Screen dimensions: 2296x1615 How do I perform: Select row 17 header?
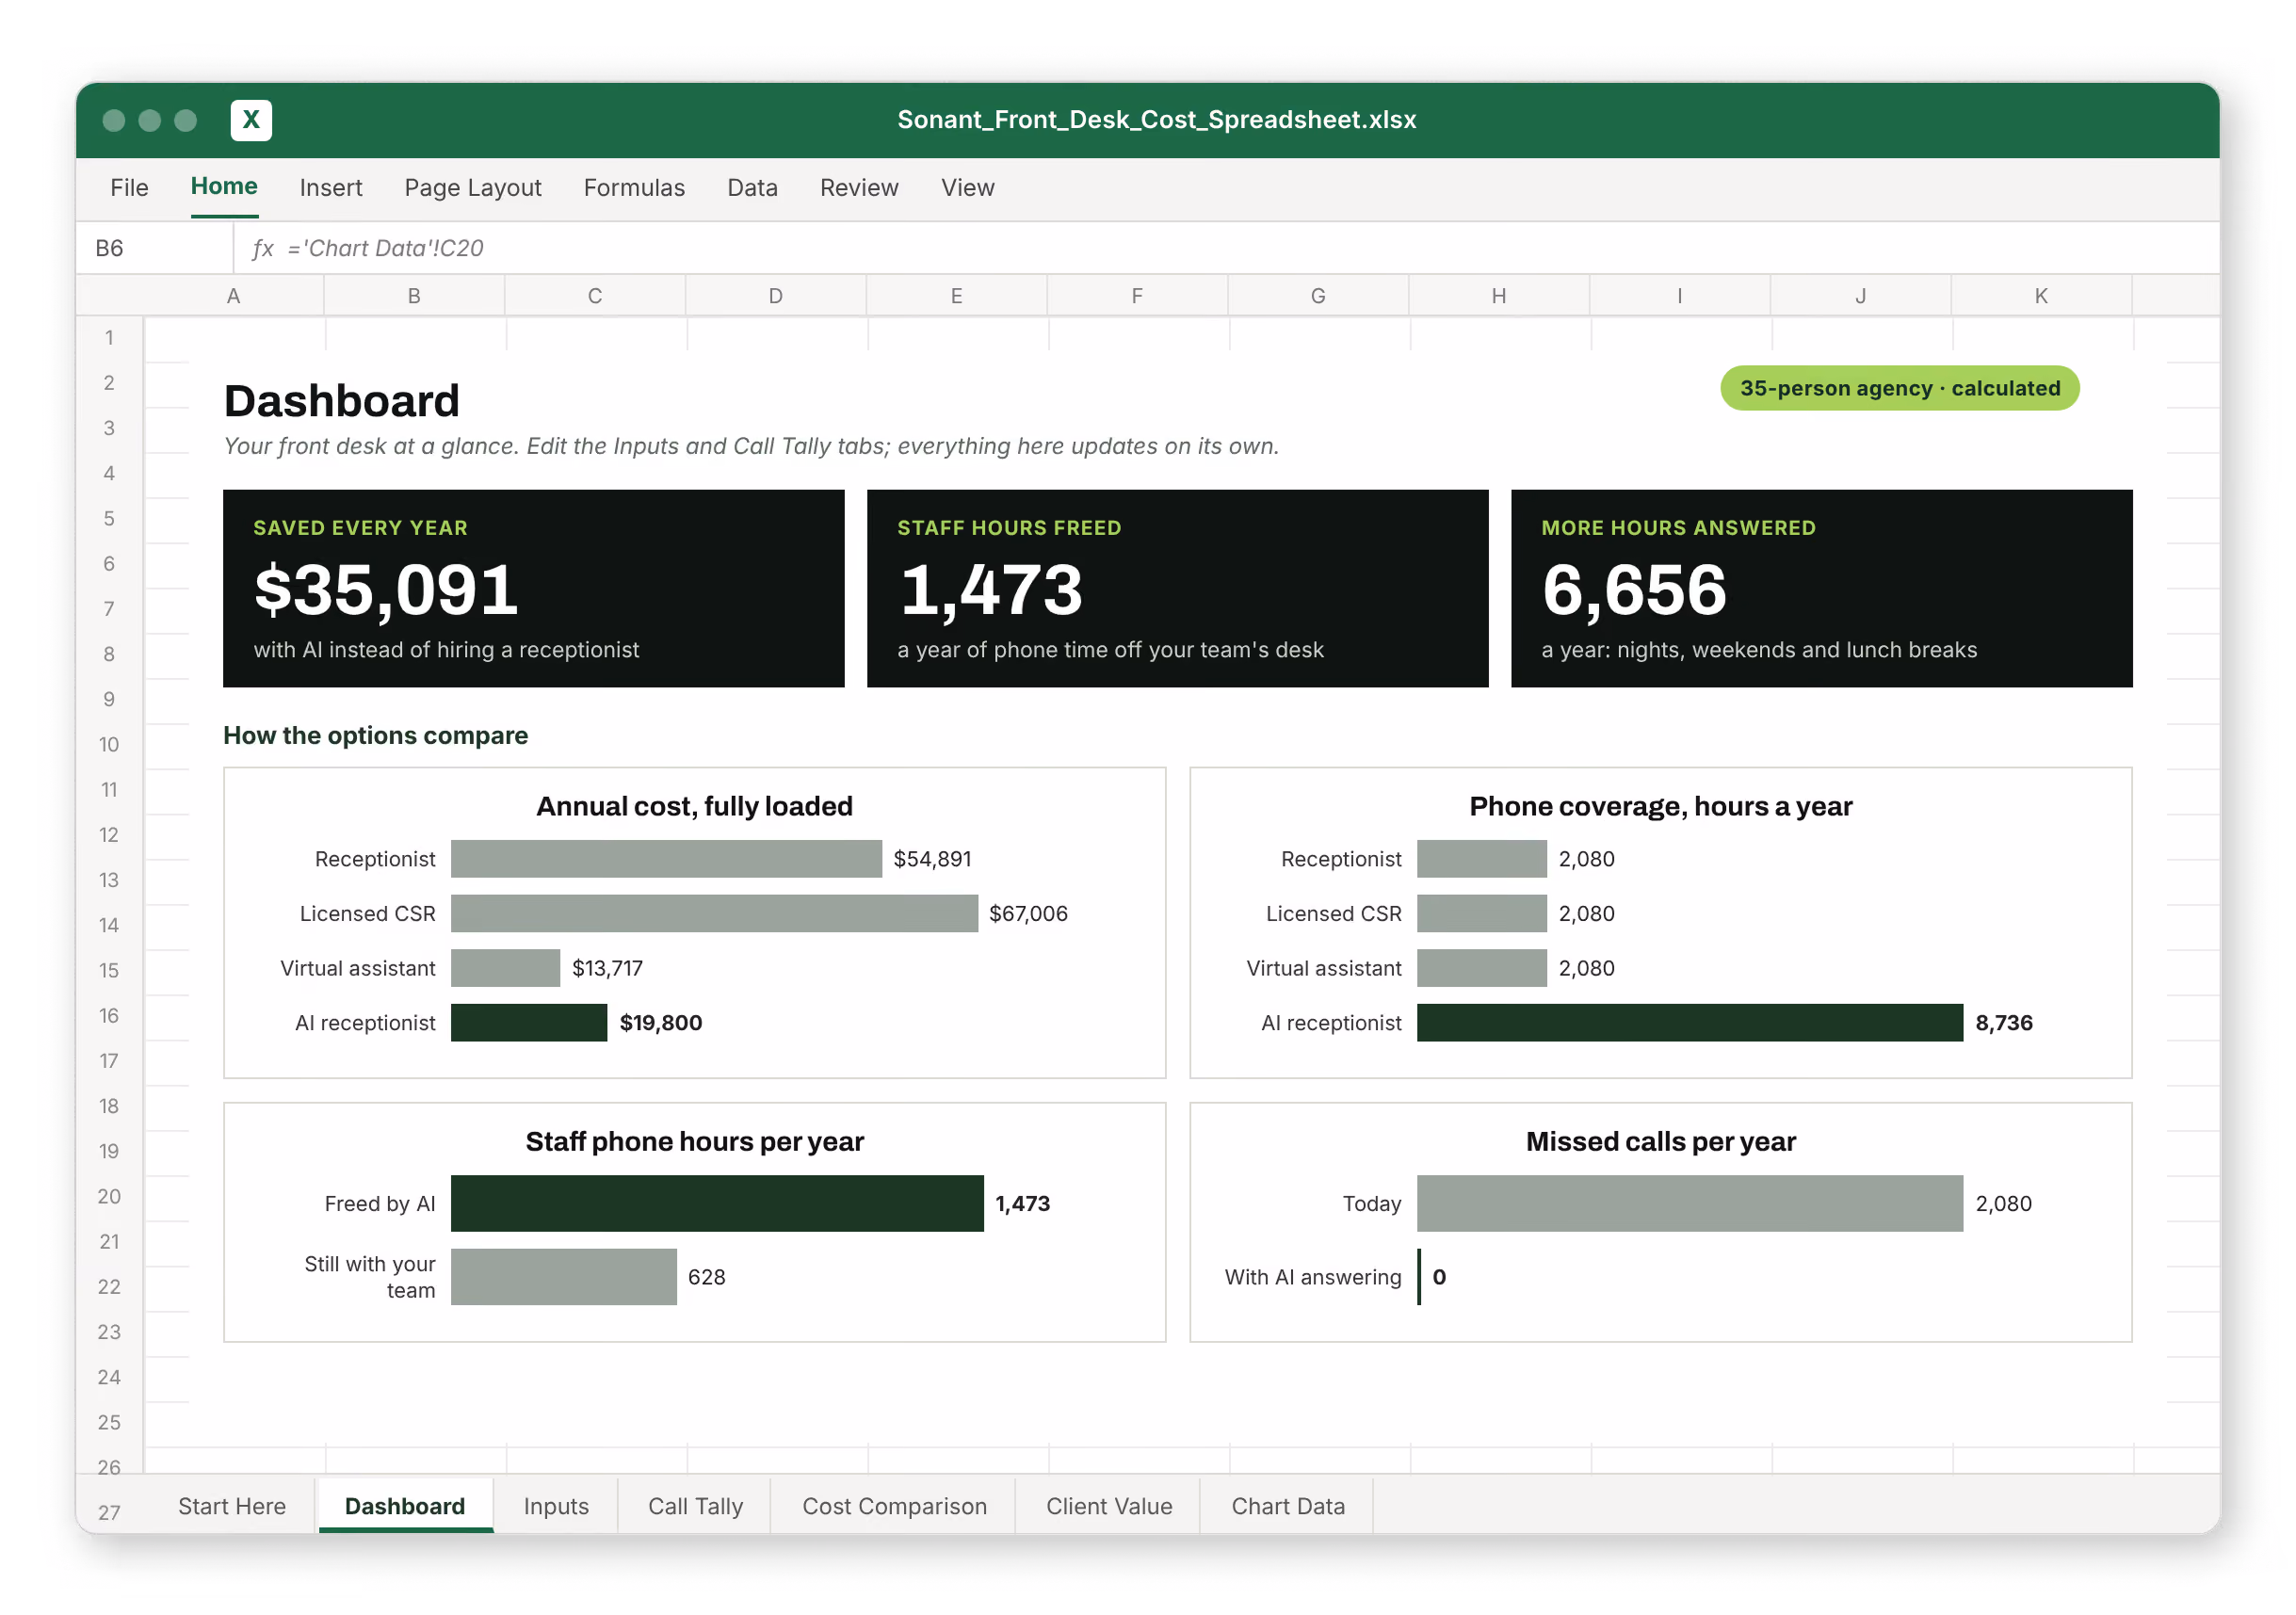[109, 1061]
